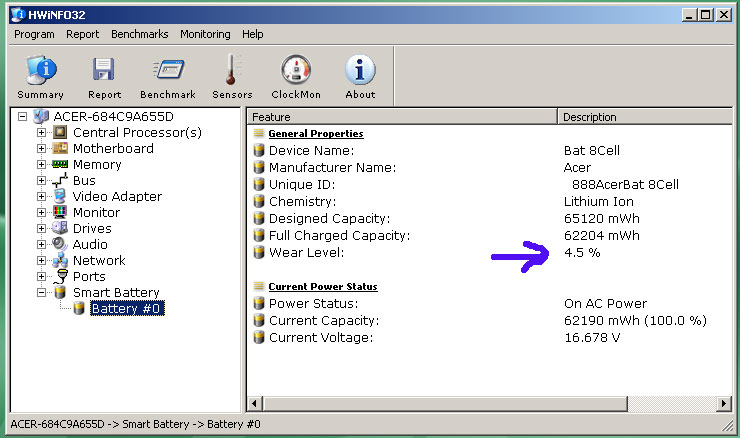Select the Battery #0 tree item
The width and height of the screenshot is (740, 438).
(126, 308)
